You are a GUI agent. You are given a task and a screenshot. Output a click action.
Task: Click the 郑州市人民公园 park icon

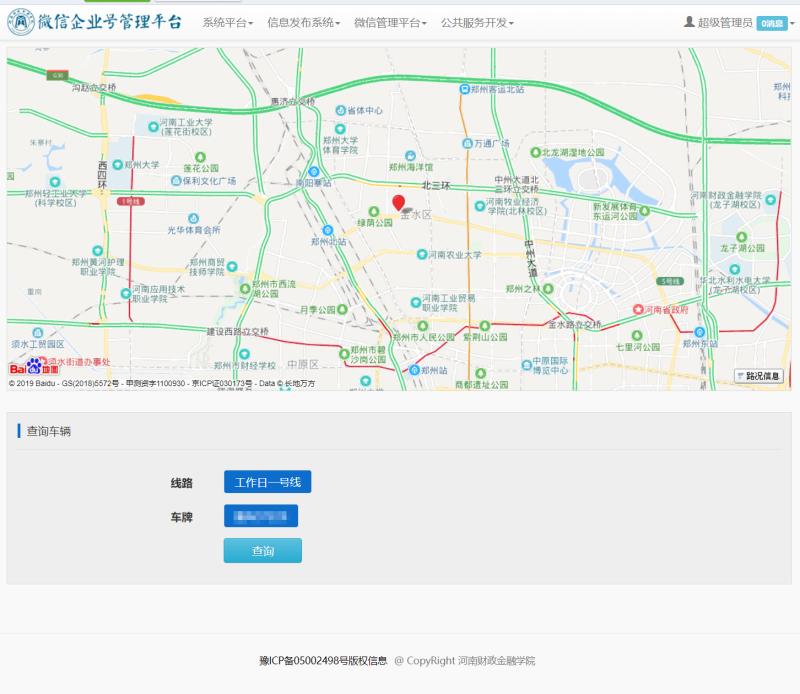pos(422,326)
